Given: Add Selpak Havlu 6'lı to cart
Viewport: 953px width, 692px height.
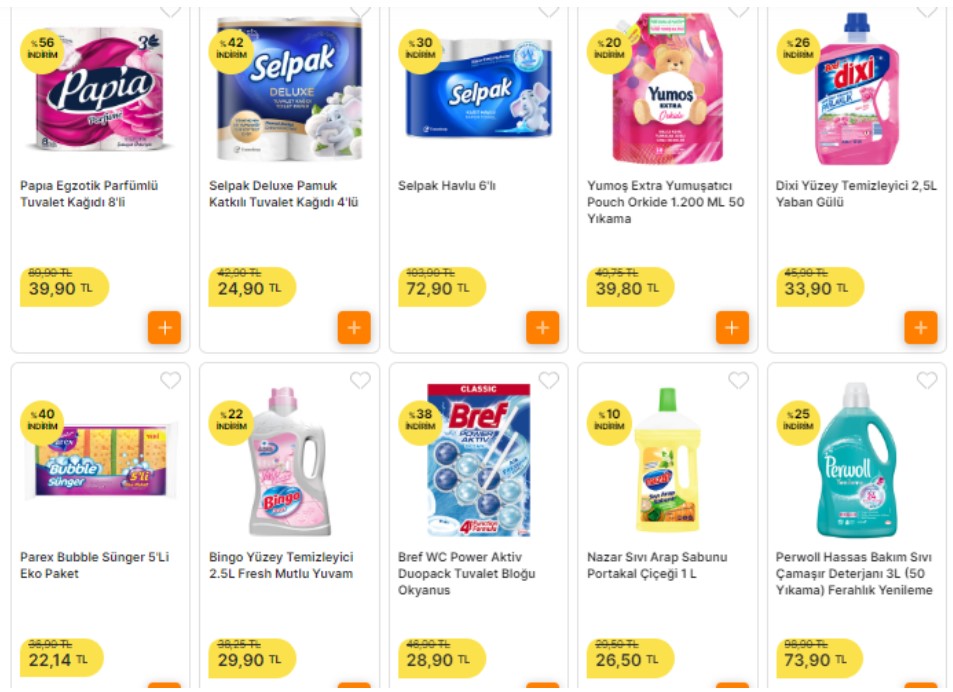Looking at the screenshot, I should [542, 327].
